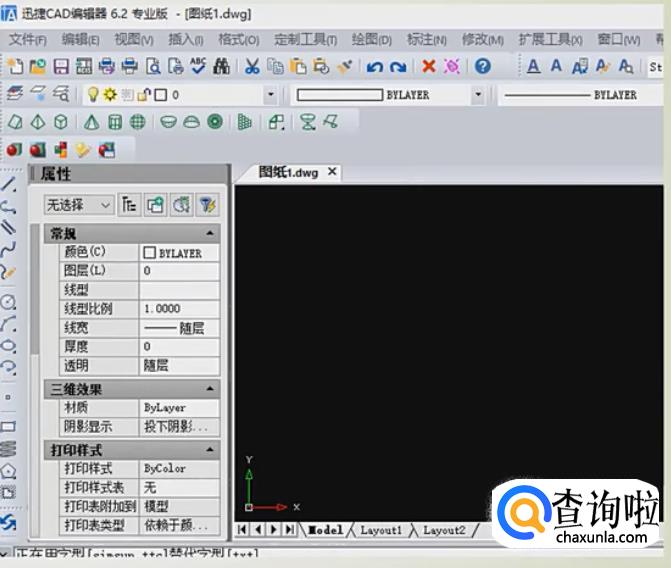Screen dimensions: 671x568
Task: Click the Layer manager icon
Action: tap(15, 93)
